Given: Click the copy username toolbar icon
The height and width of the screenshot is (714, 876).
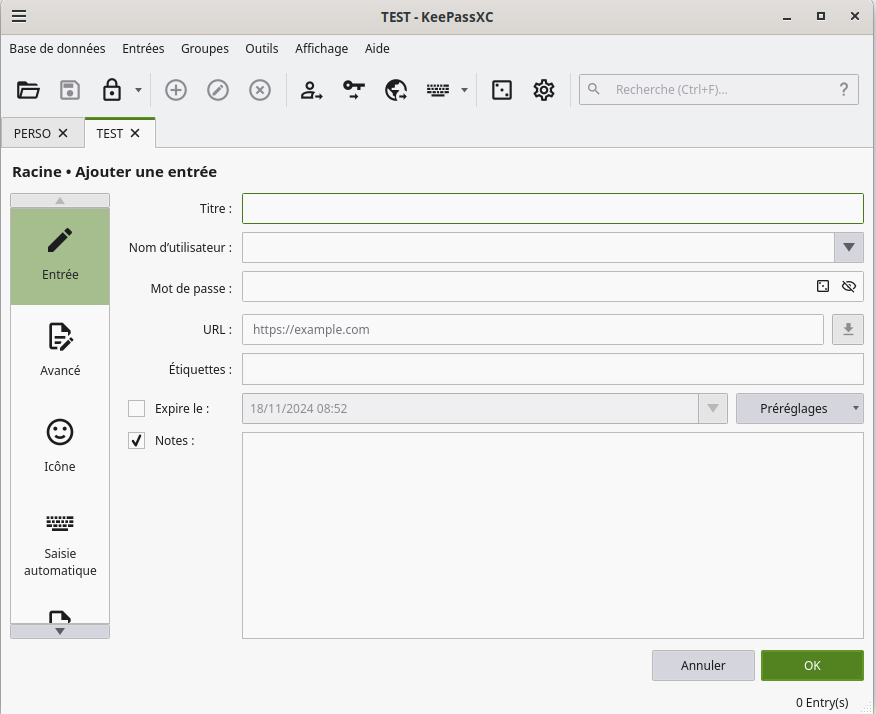Looking at the screenshot, I should [312, 90].
